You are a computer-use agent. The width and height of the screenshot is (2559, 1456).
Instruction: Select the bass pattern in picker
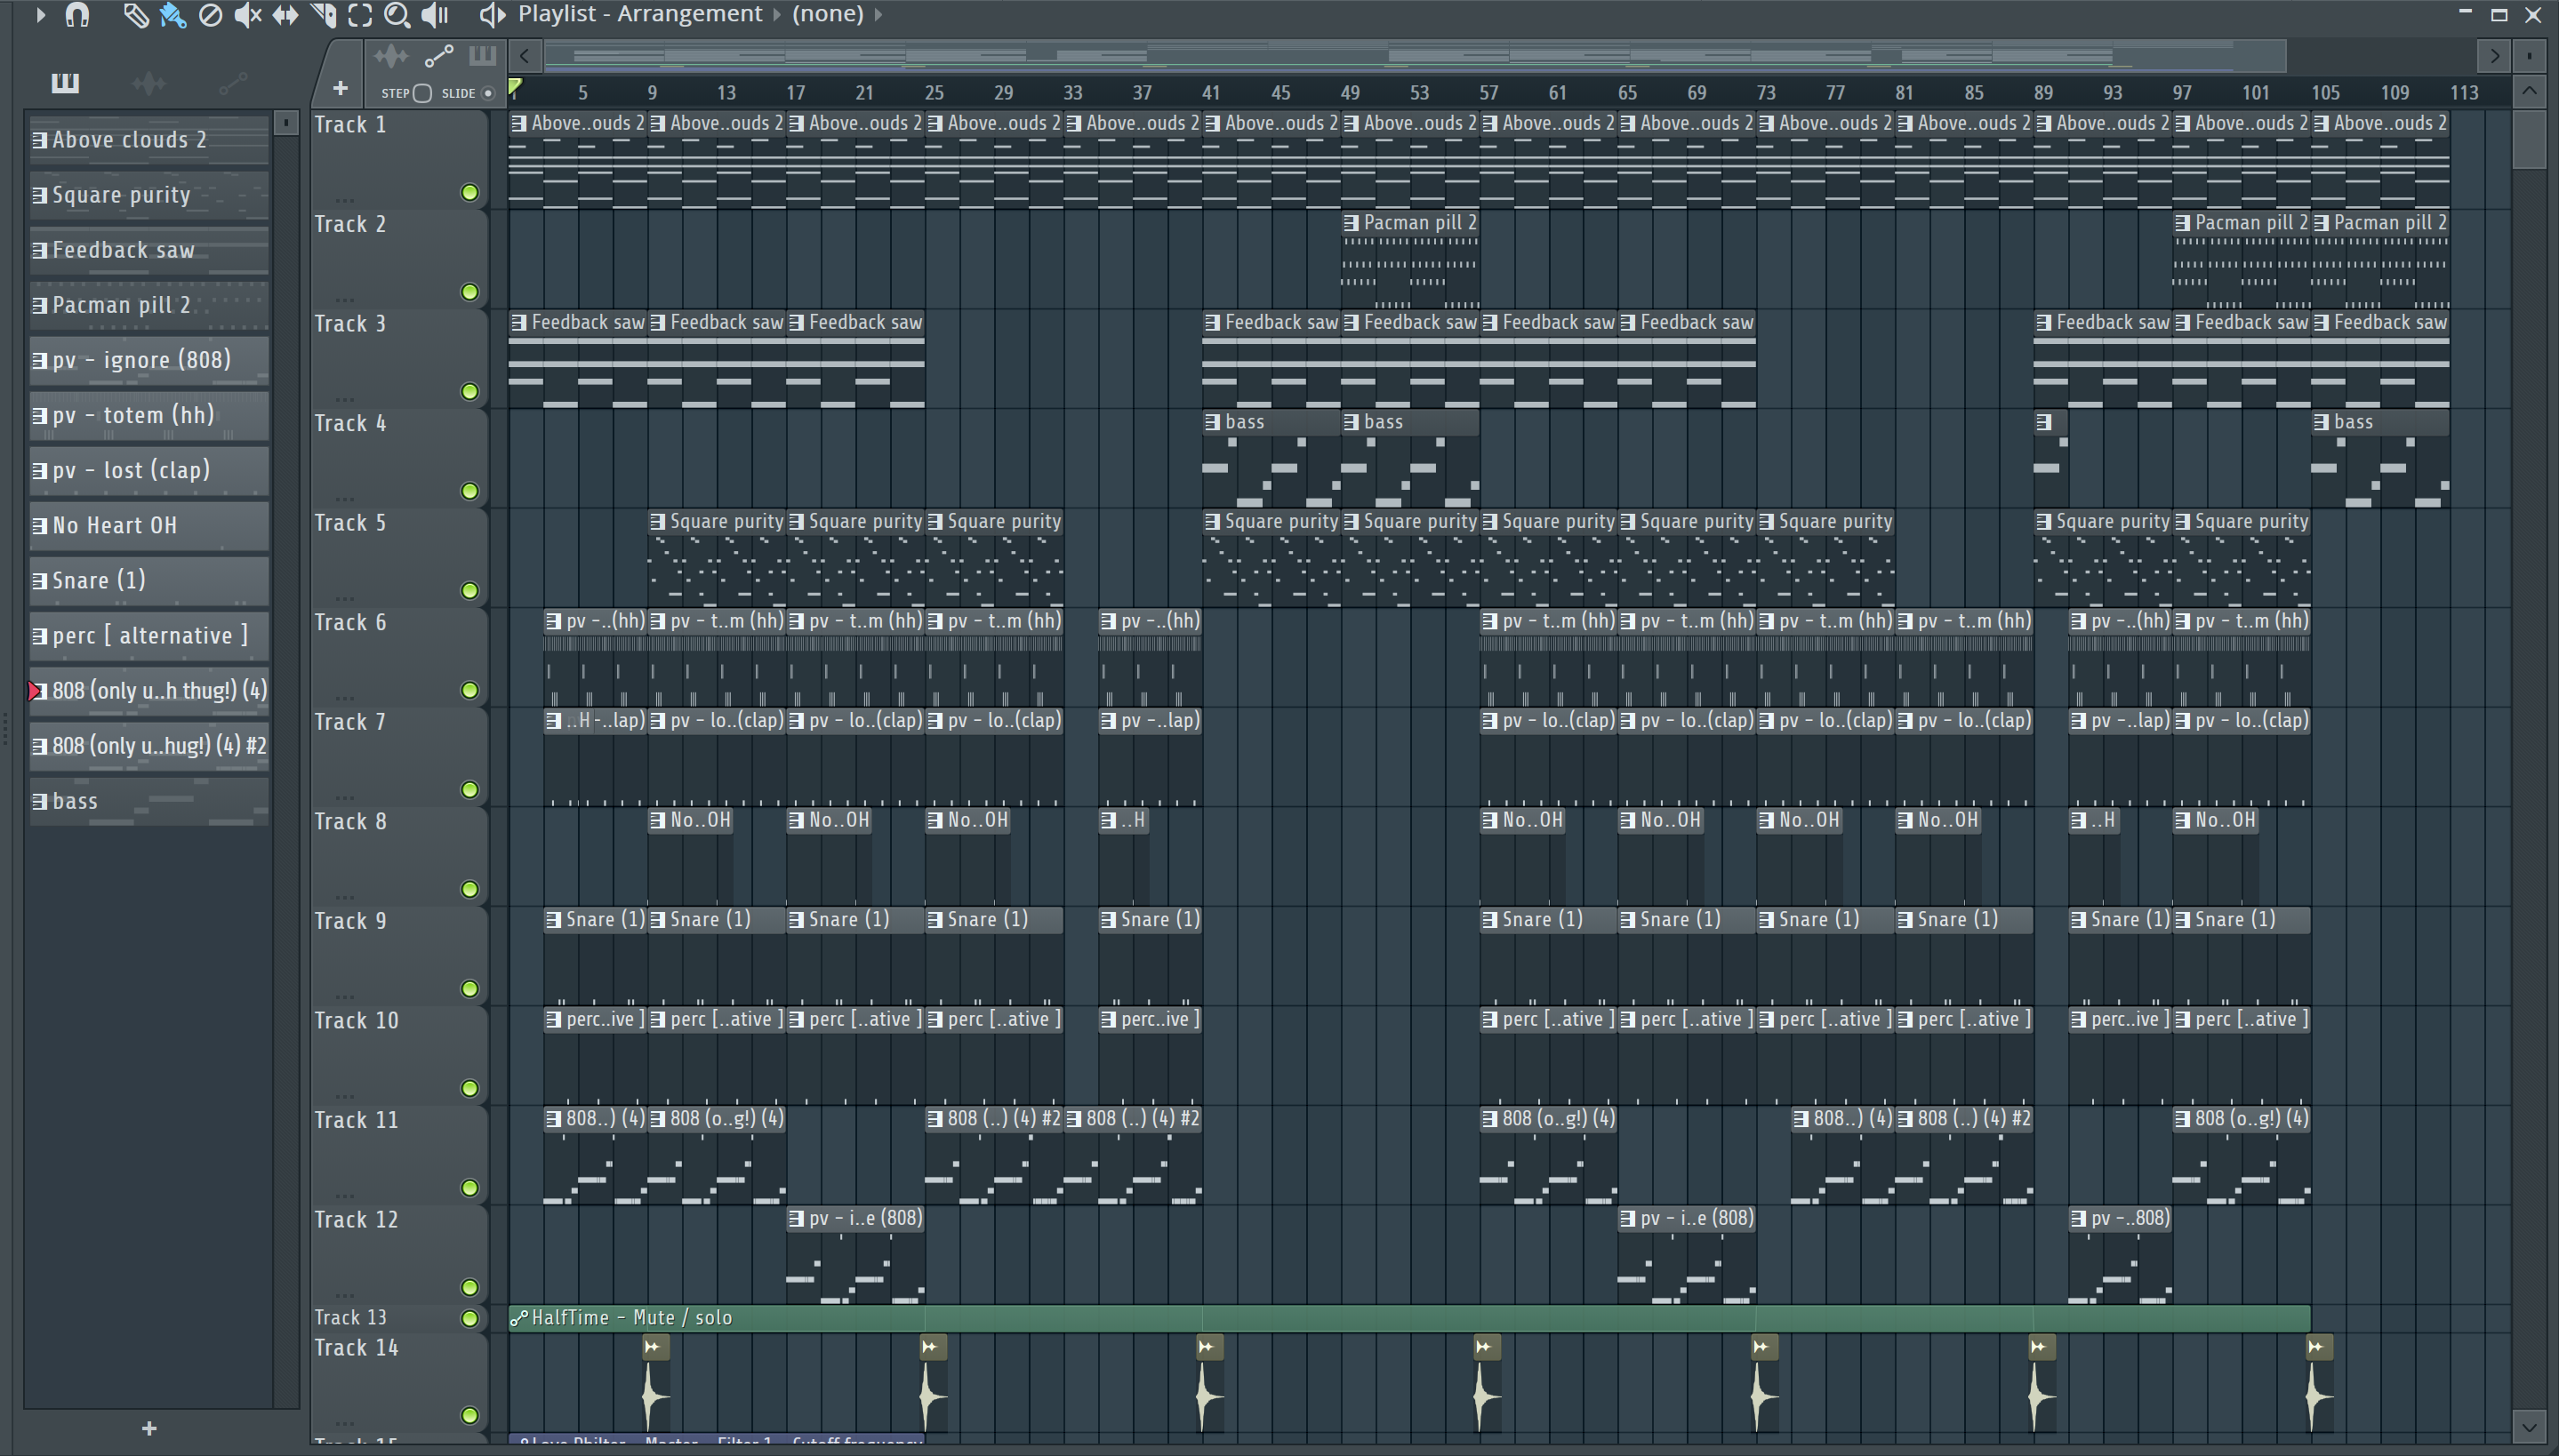click(x=149, y=801)
